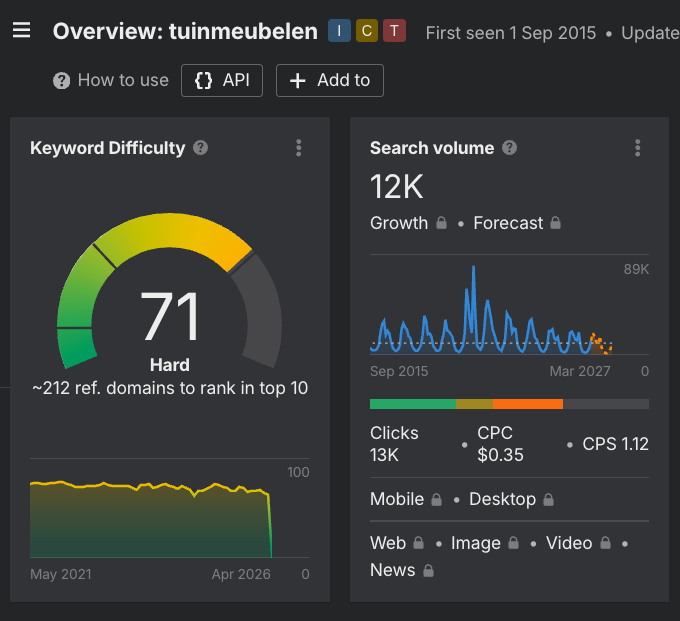
Task: Click the search volume trend chart peak
Action: (473, 269)
